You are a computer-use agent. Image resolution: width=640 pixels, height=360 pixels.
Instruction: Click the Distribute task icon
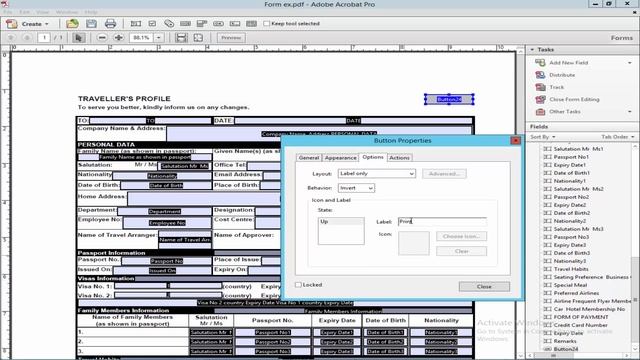pos(540,75)
